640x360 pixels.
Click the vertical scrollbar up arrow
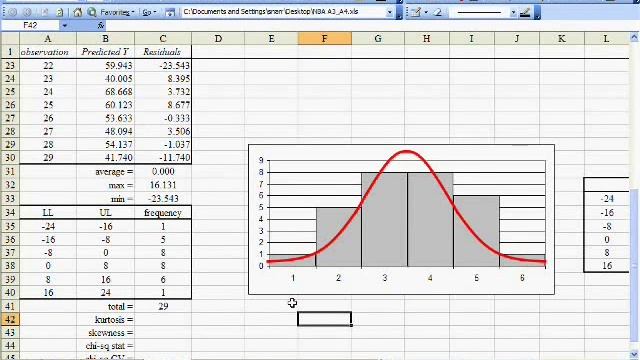click(634, 38)
